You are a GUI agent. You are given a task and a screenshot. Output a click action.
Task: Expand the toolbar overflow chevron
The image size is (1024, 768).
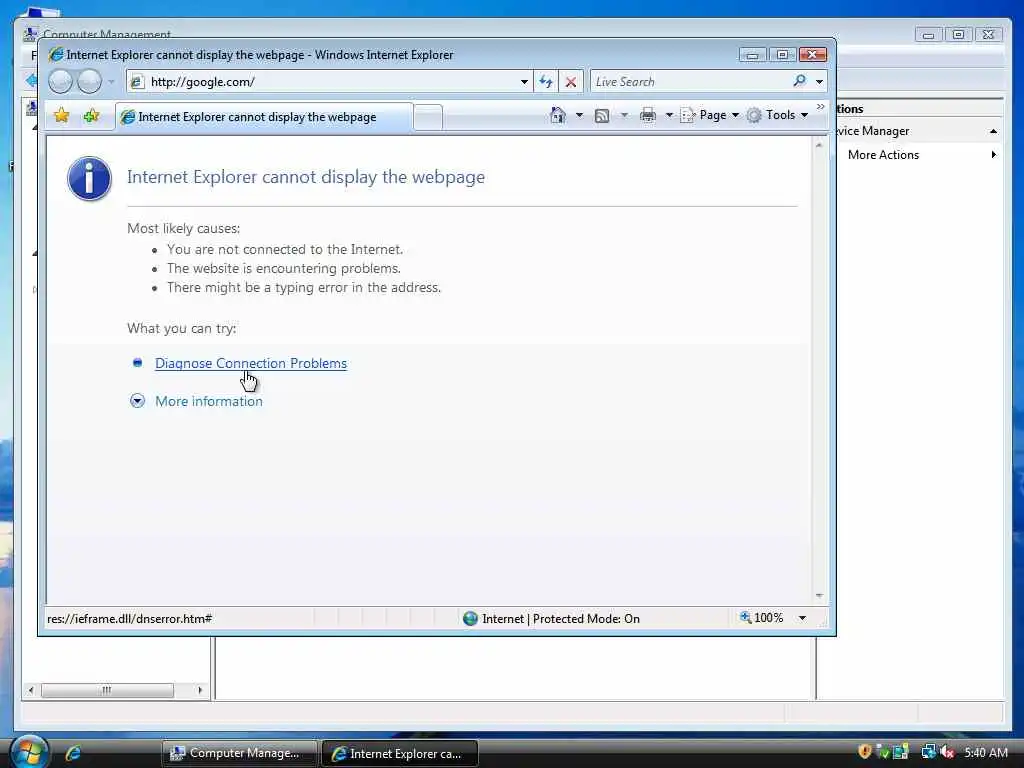point(820,107)
